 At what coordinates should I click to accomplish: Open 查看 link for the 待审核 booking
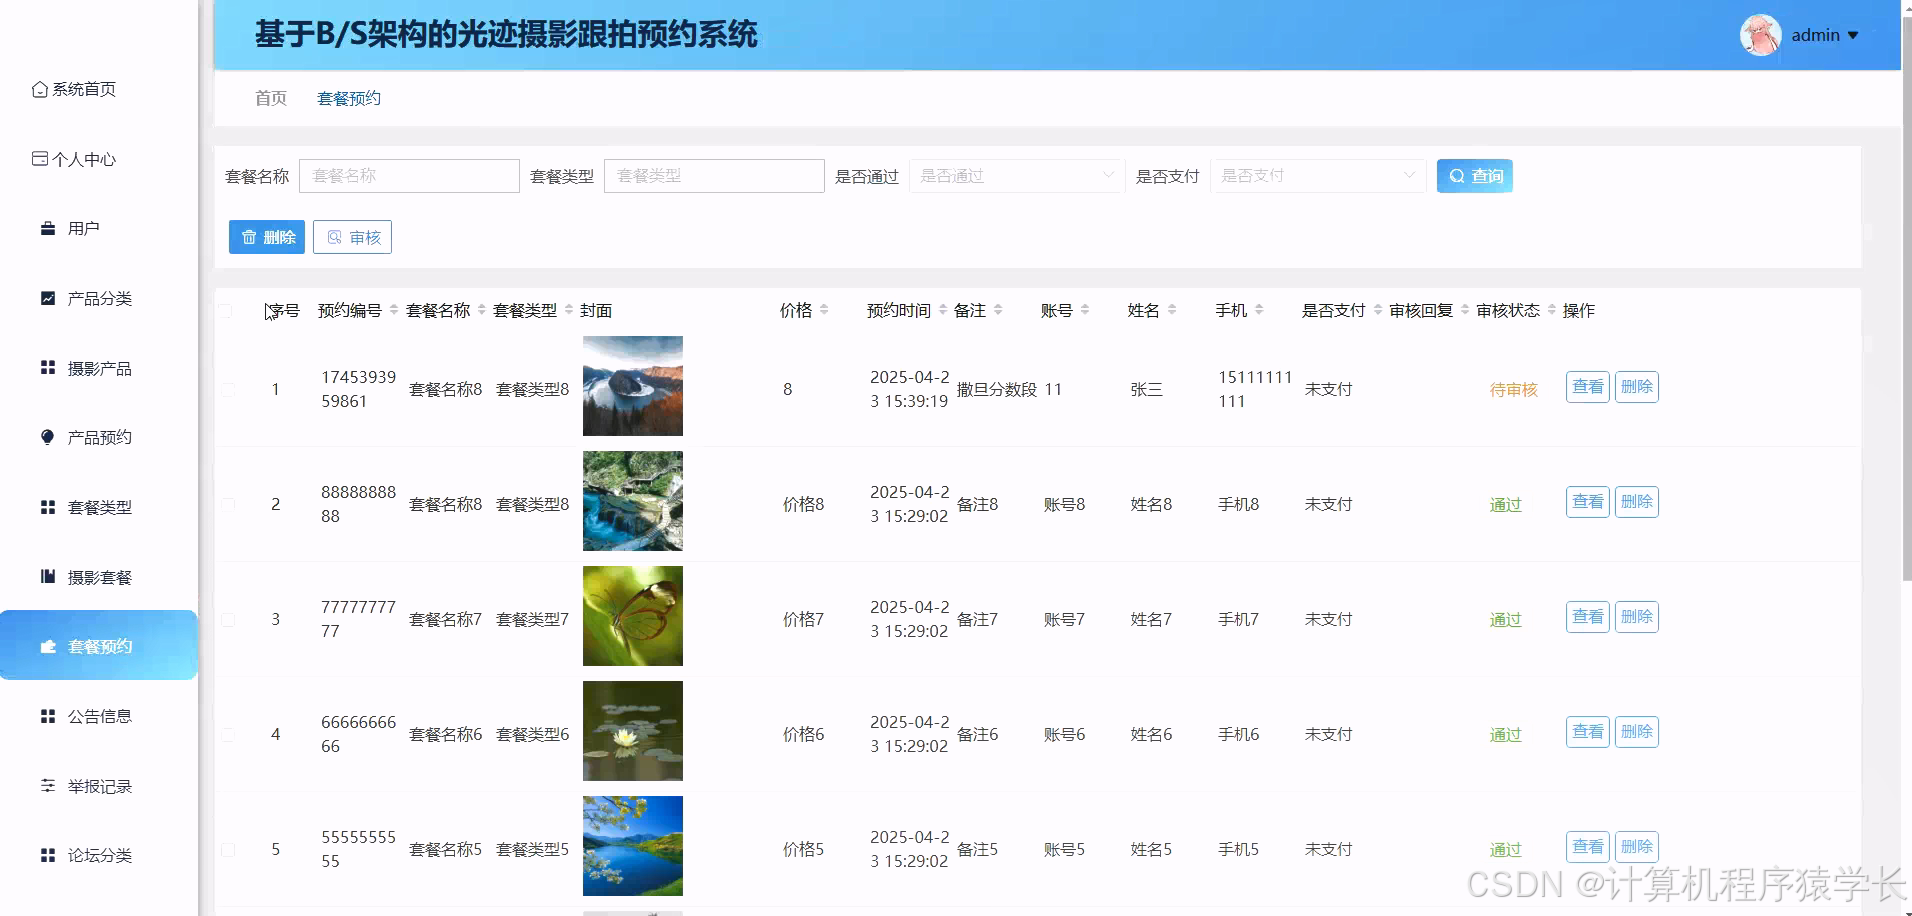click(x=1586, y=387)
